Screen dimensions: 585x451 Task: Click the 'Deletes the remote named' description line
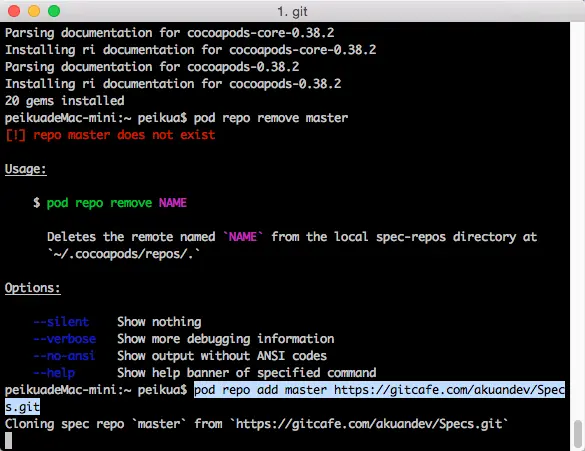click(292, 237)
